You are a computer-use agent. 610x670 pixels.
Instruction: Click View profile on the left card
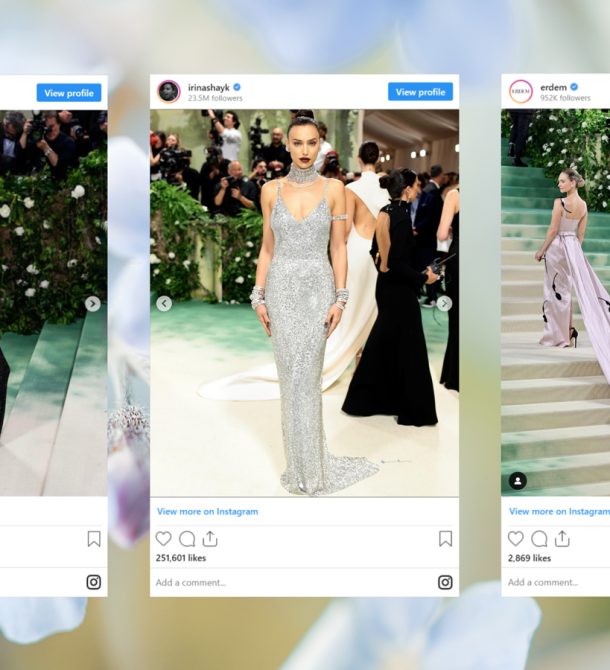[69, 93]
